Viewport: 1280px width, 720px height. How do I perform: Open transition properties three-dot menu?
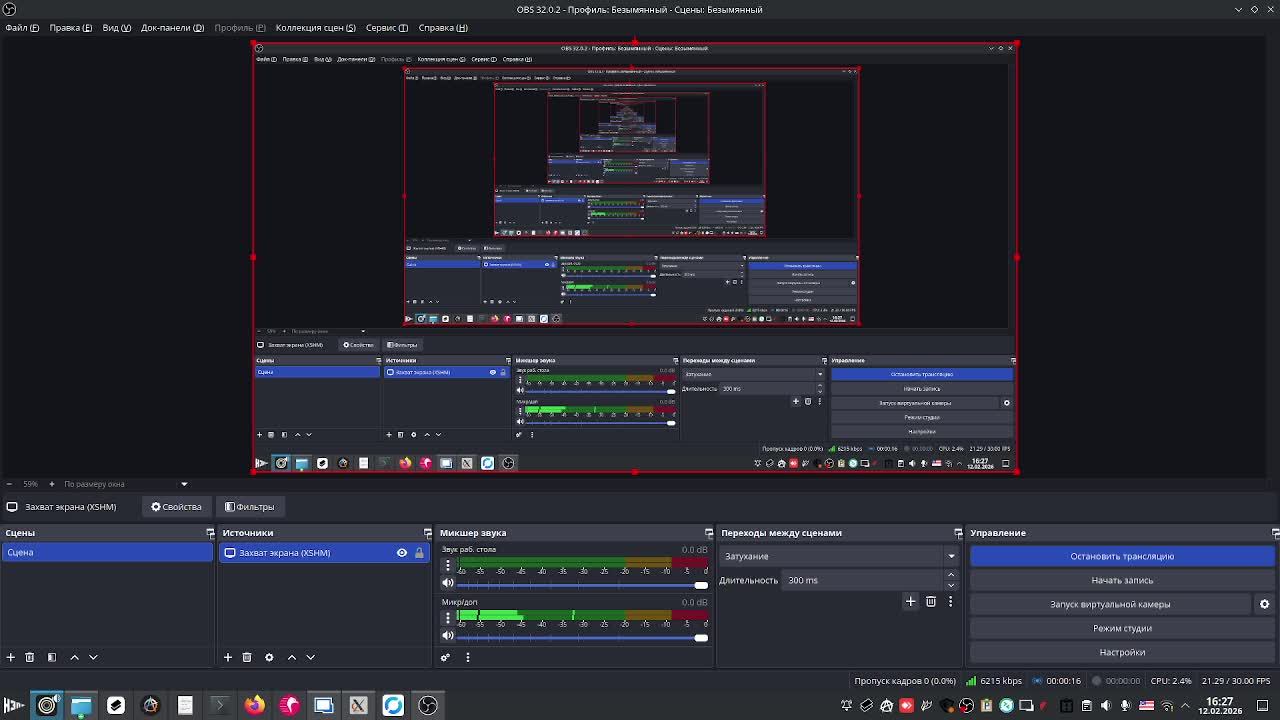[950, 601]
